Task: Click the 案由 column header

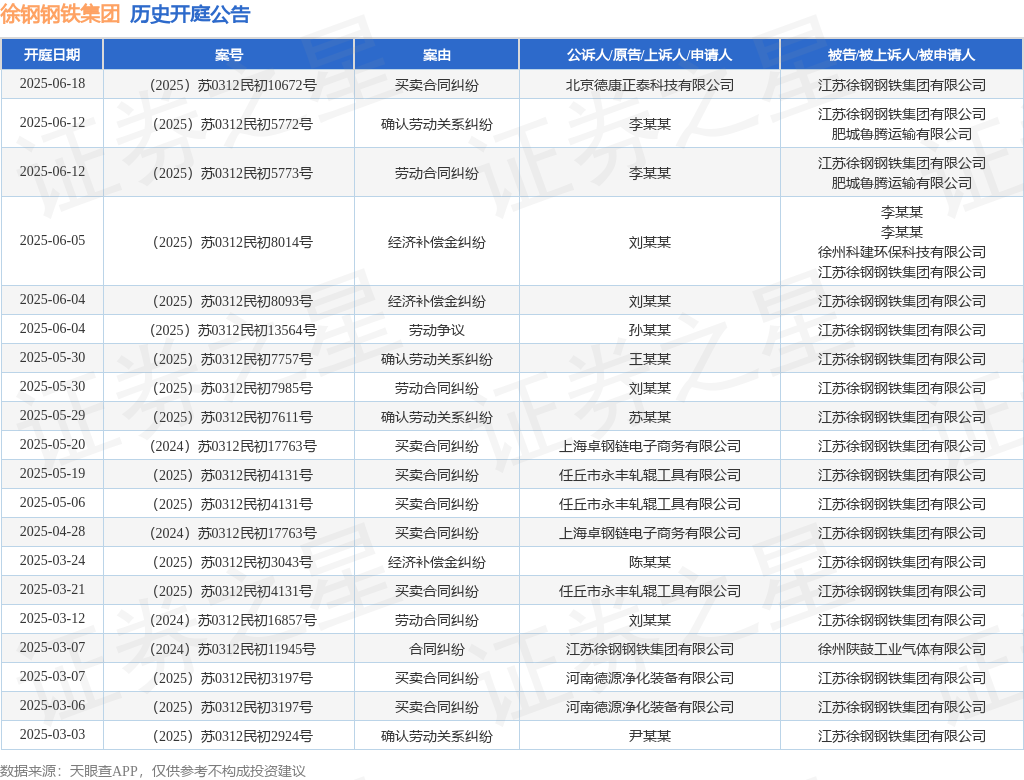Action: pos(436,55)
